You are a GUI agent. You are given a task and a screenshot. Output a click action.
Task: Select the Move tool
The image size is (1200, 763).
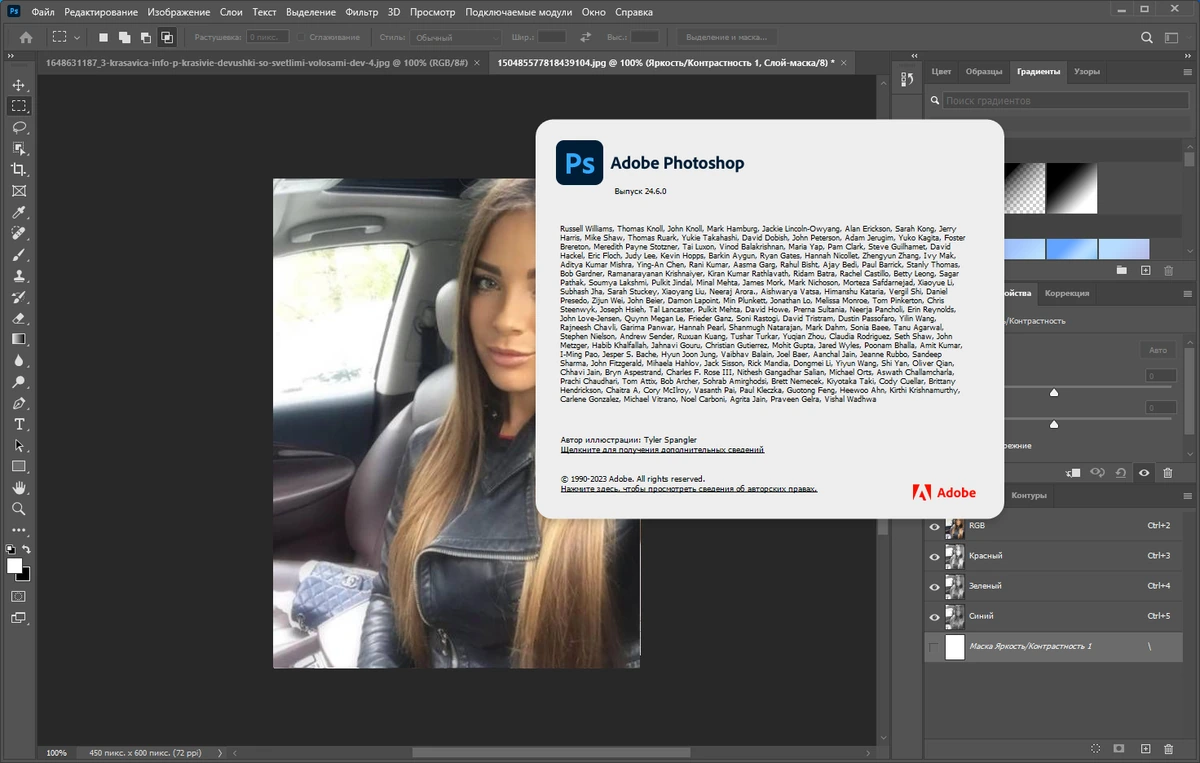pyautogui.click(x=19, y=85)
